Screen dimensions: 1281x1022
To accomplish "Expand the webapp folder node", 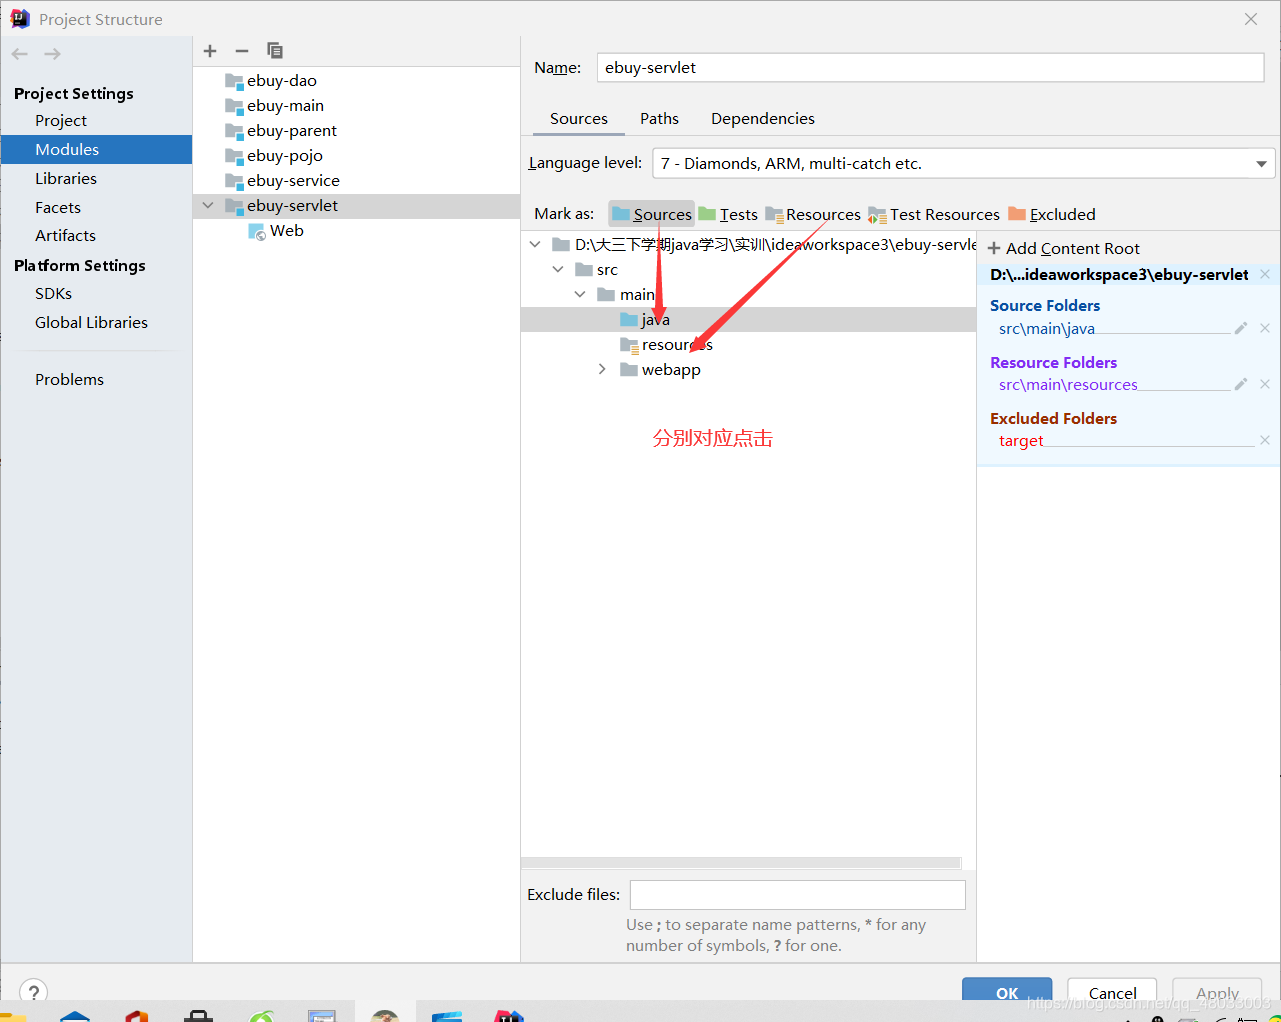I will [x=602, y=369].
